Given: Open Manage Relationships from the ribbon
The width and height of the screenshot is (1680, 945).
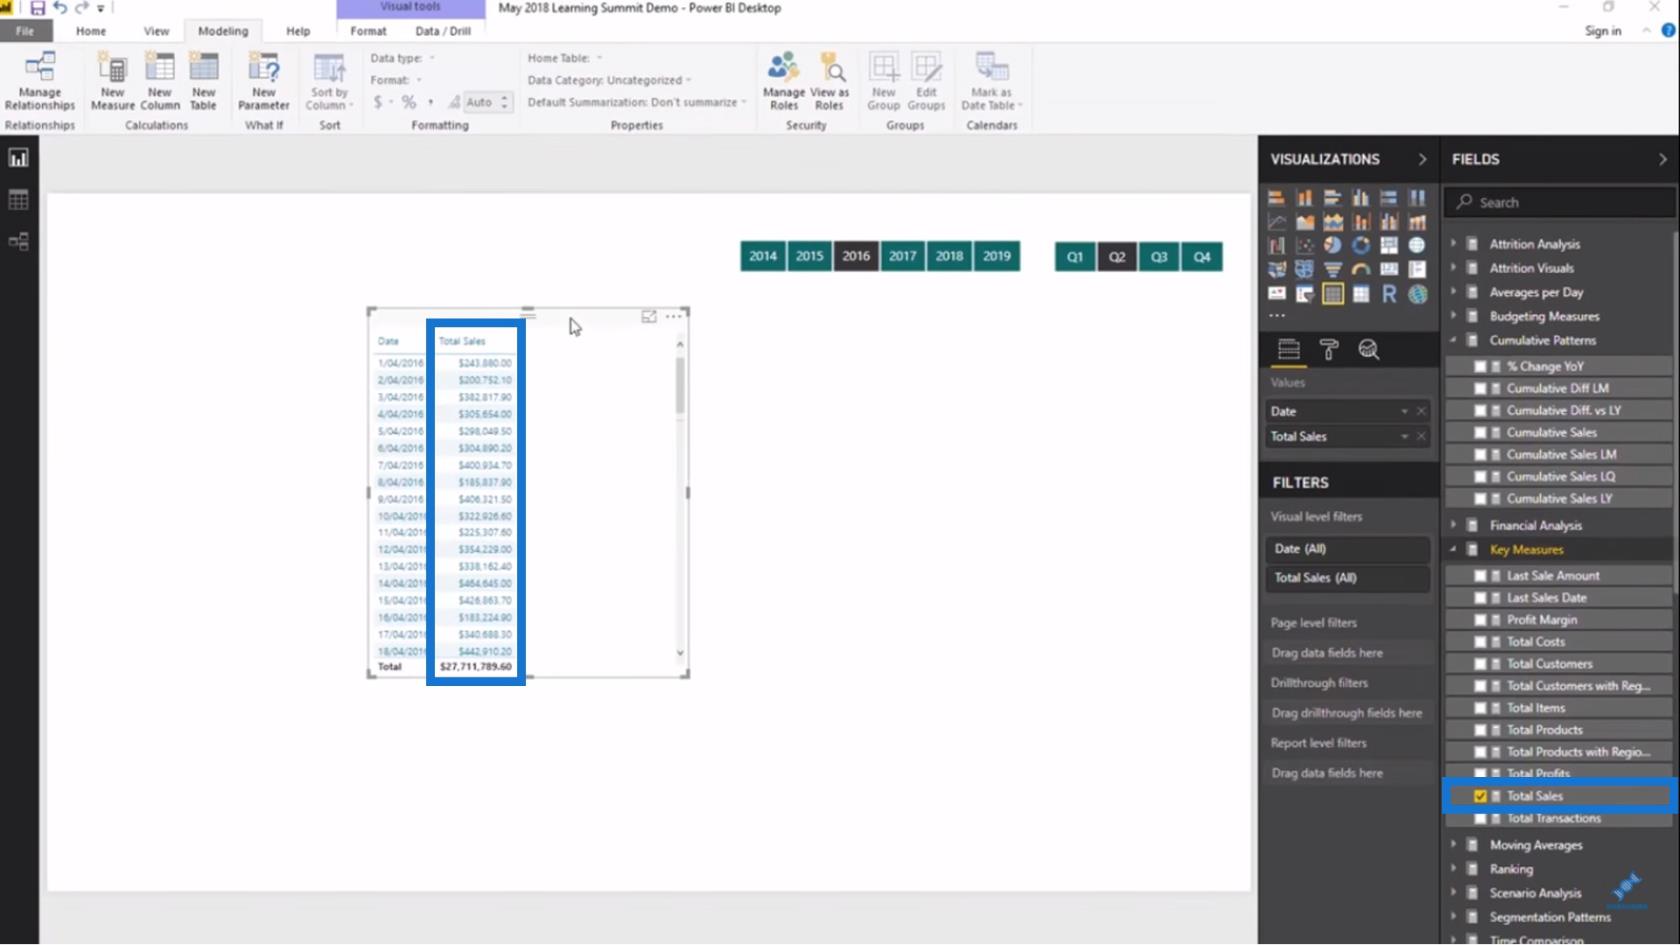Looking at the screenshot, I should (40, 81).
